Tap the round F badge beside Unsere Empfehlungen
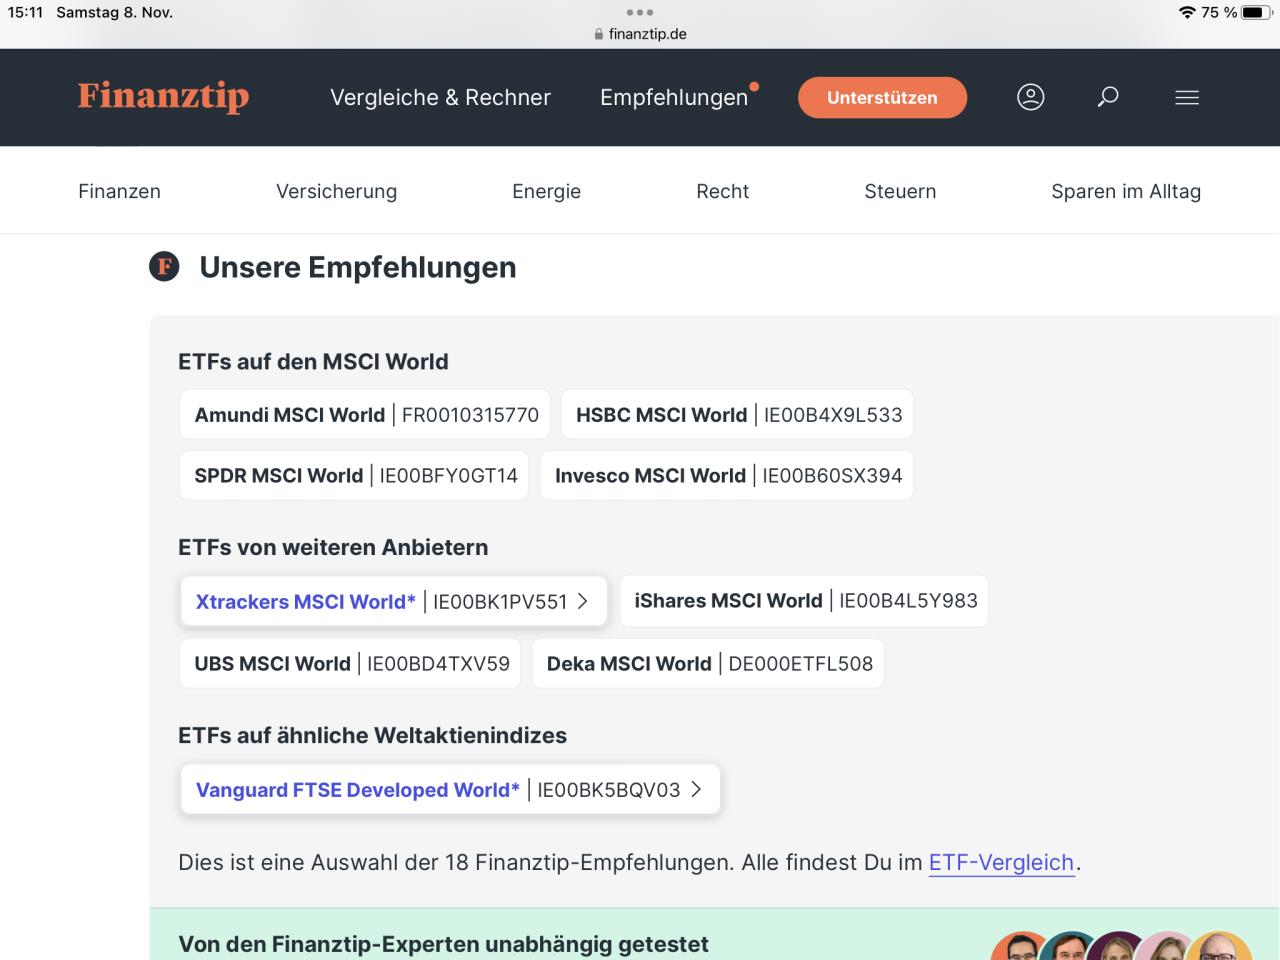The image size is (1280, 960). [x=164, y=267]
